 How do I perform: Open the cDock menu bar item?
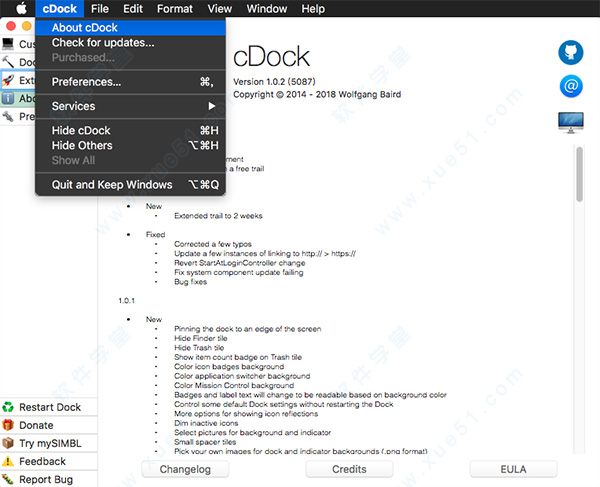59,8
